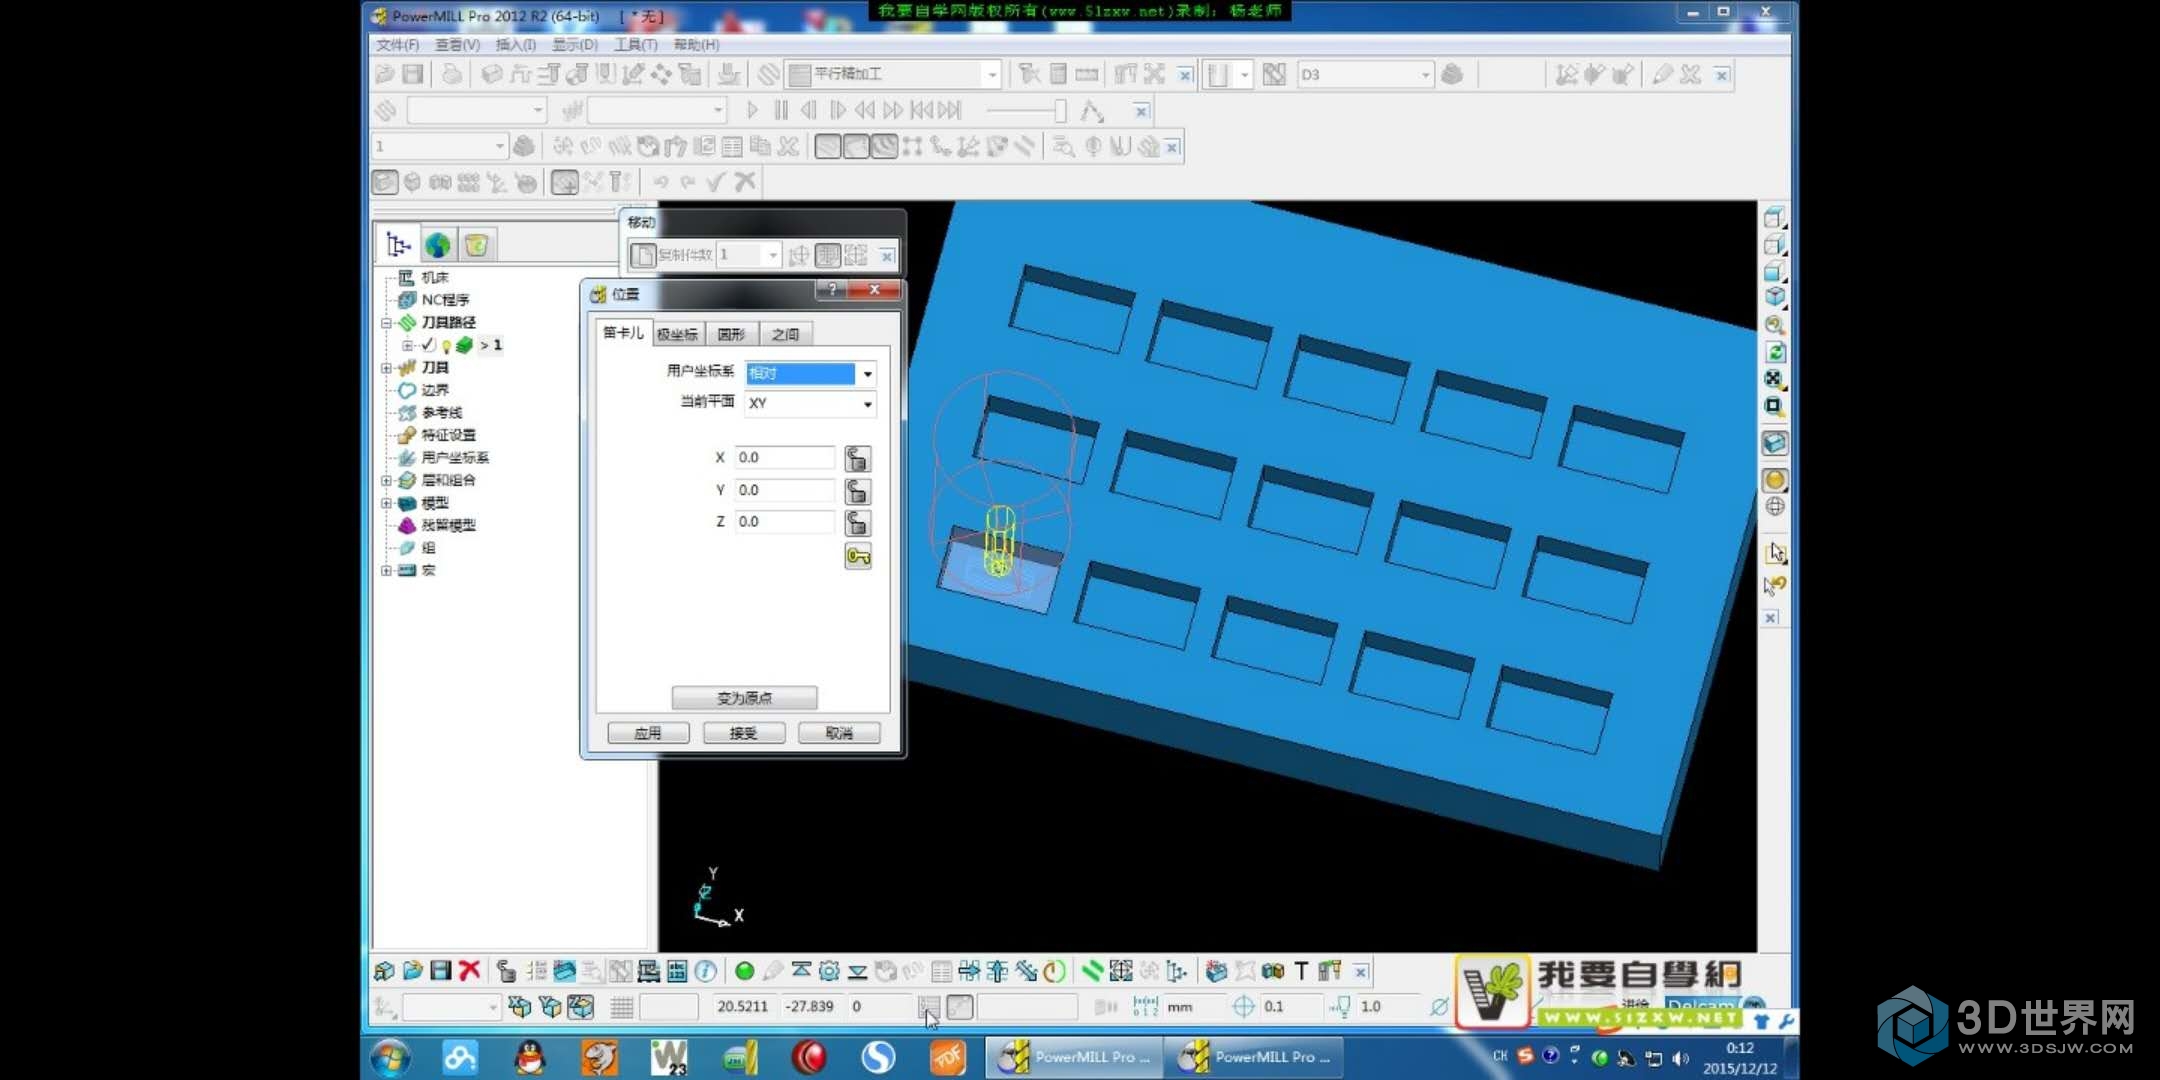This screenshot has width=2160, height=1080.
Task: Click green toolpath stripes icon bottom toolbar
Action: (1093, 971)
